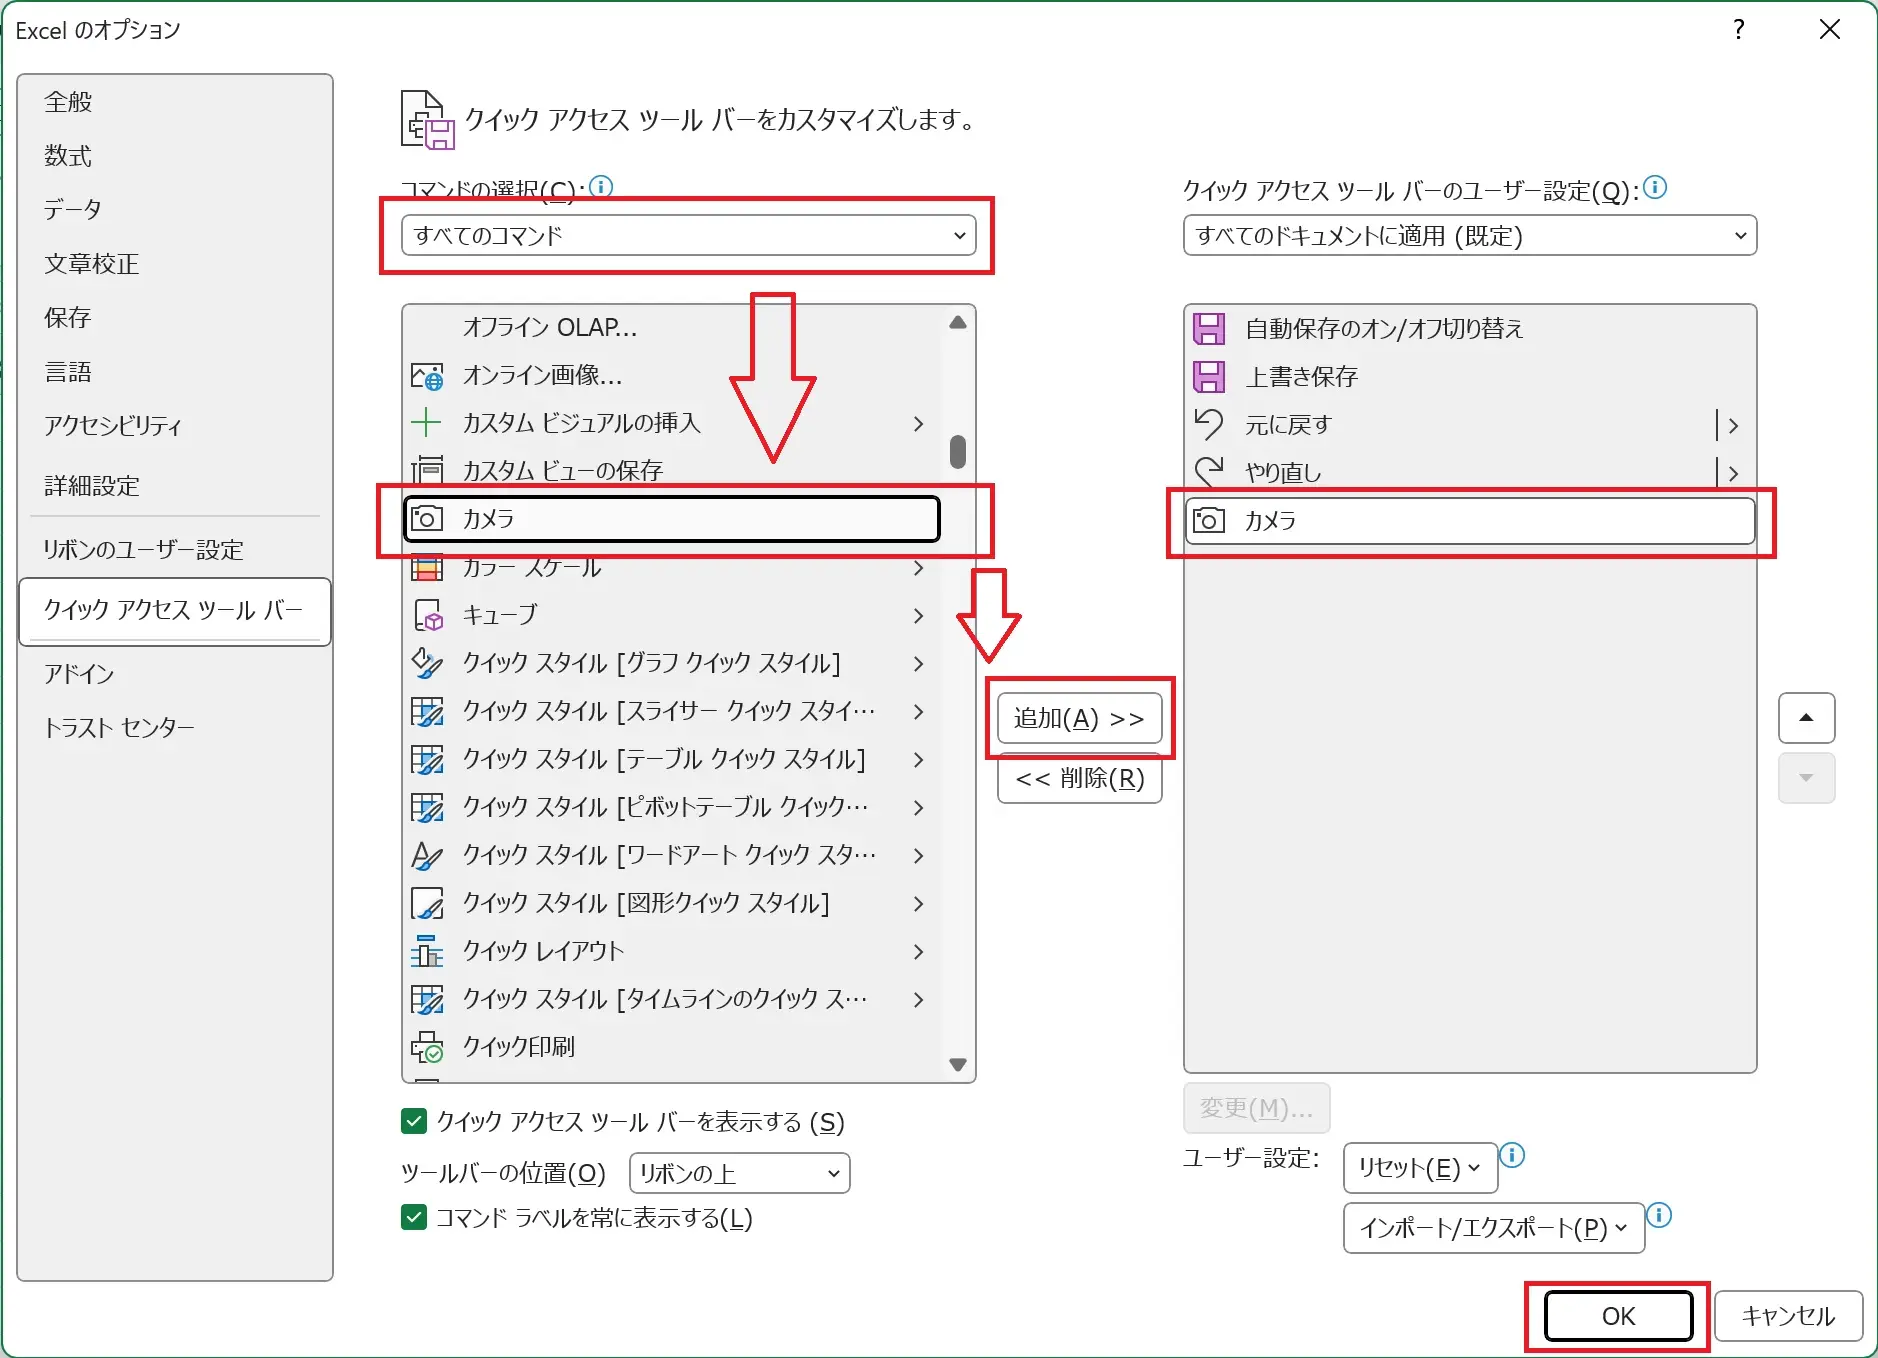Click the command list scroll-down arrow

click(958, 1065)
